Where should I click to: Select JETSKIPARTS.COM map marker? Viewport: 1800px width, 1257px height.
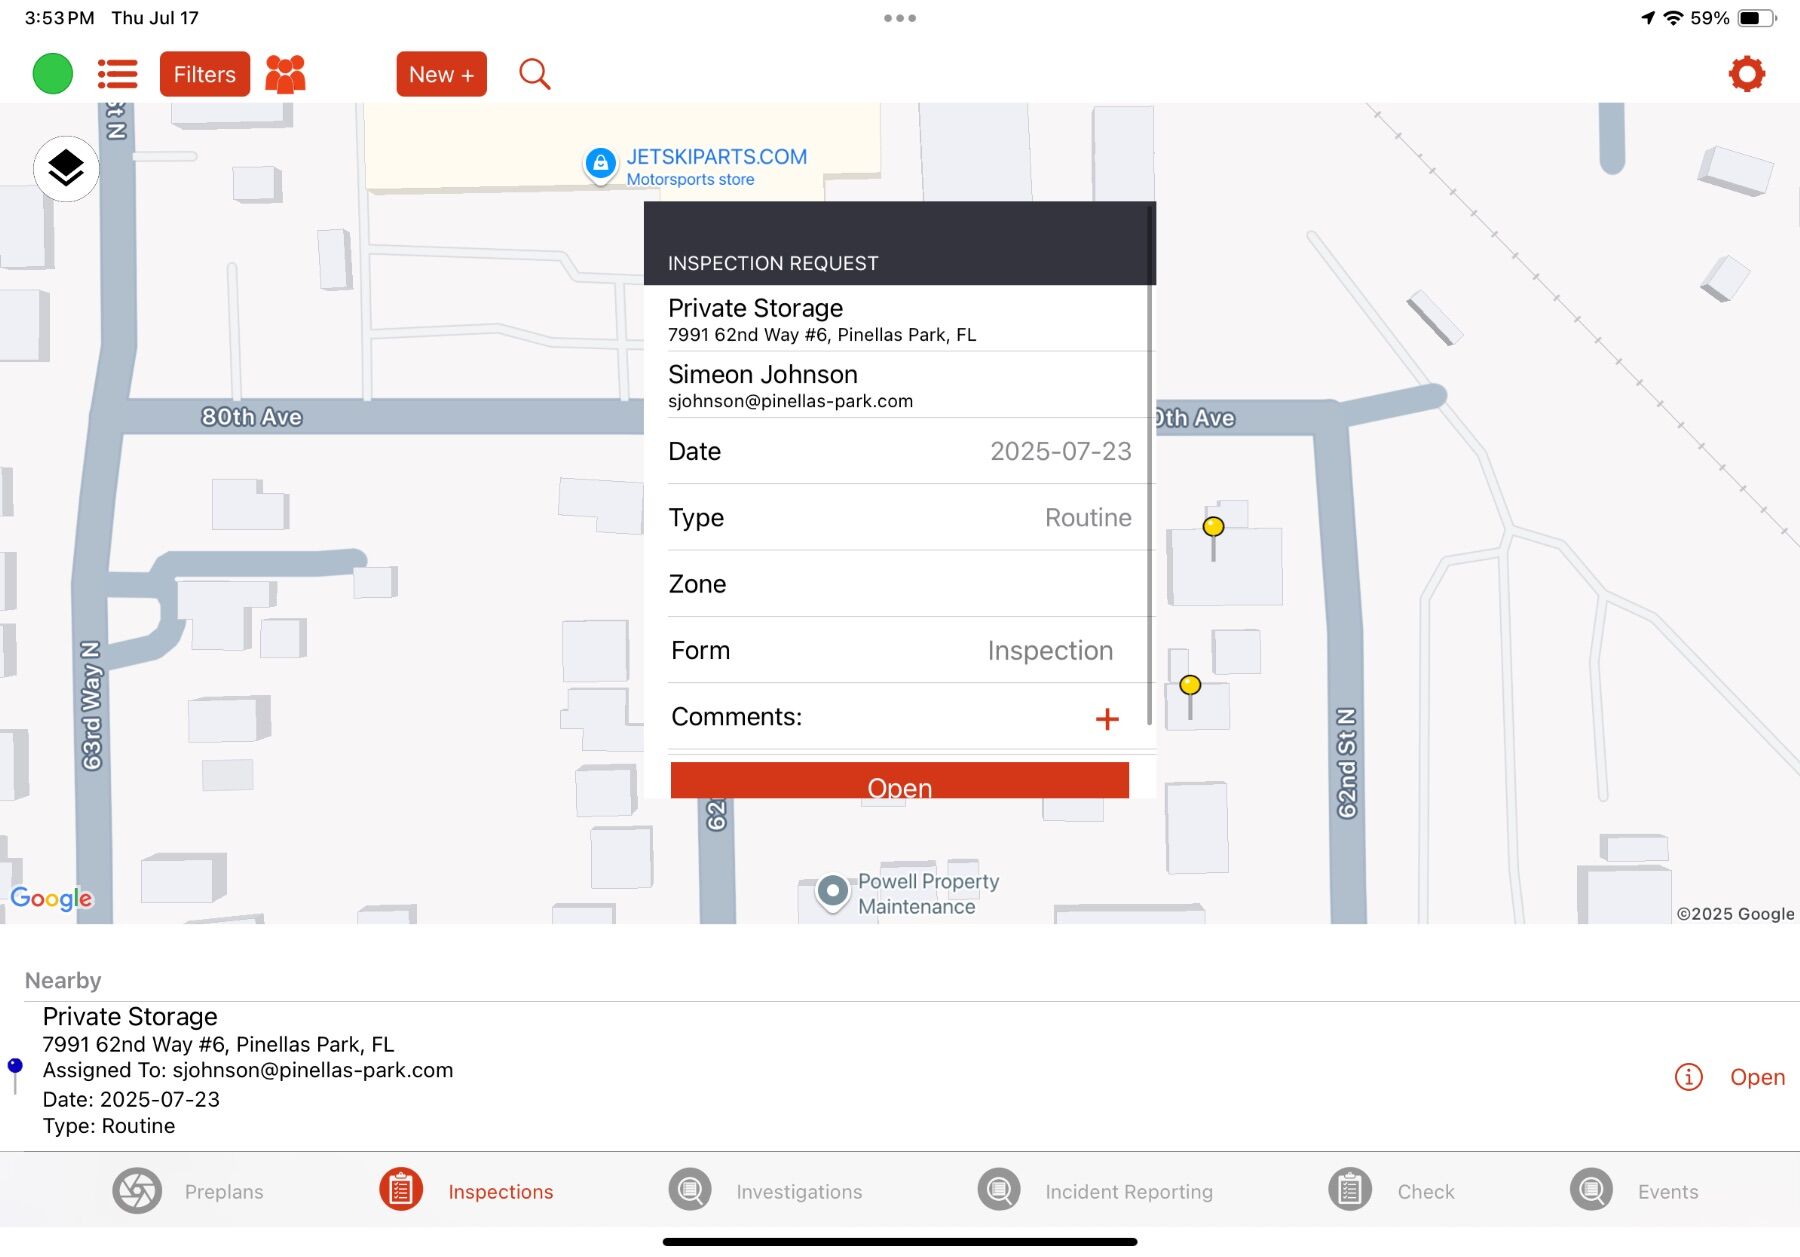[x=600, y=164]
